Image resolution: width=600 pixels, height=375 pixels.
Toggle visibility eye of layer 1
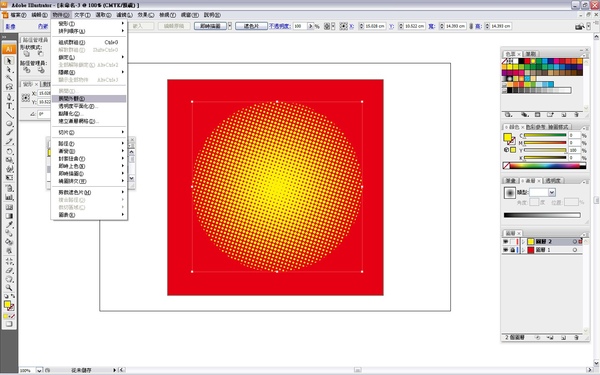[505, 250]
